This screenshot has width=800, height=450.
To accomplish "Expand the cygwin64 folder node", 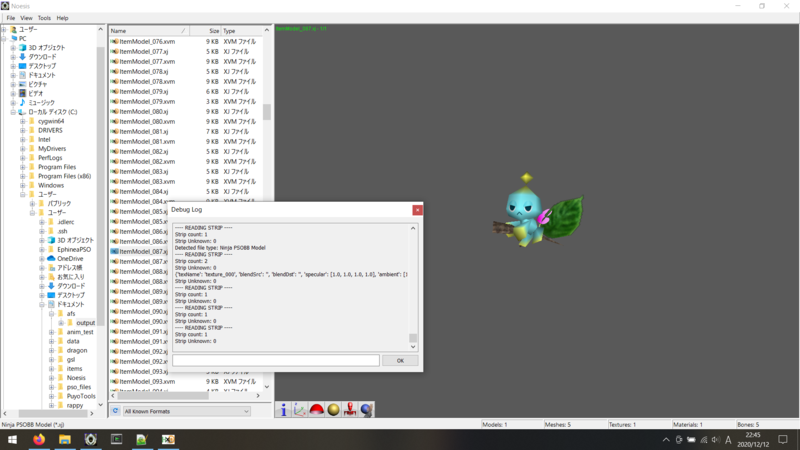I will [22, 121].
